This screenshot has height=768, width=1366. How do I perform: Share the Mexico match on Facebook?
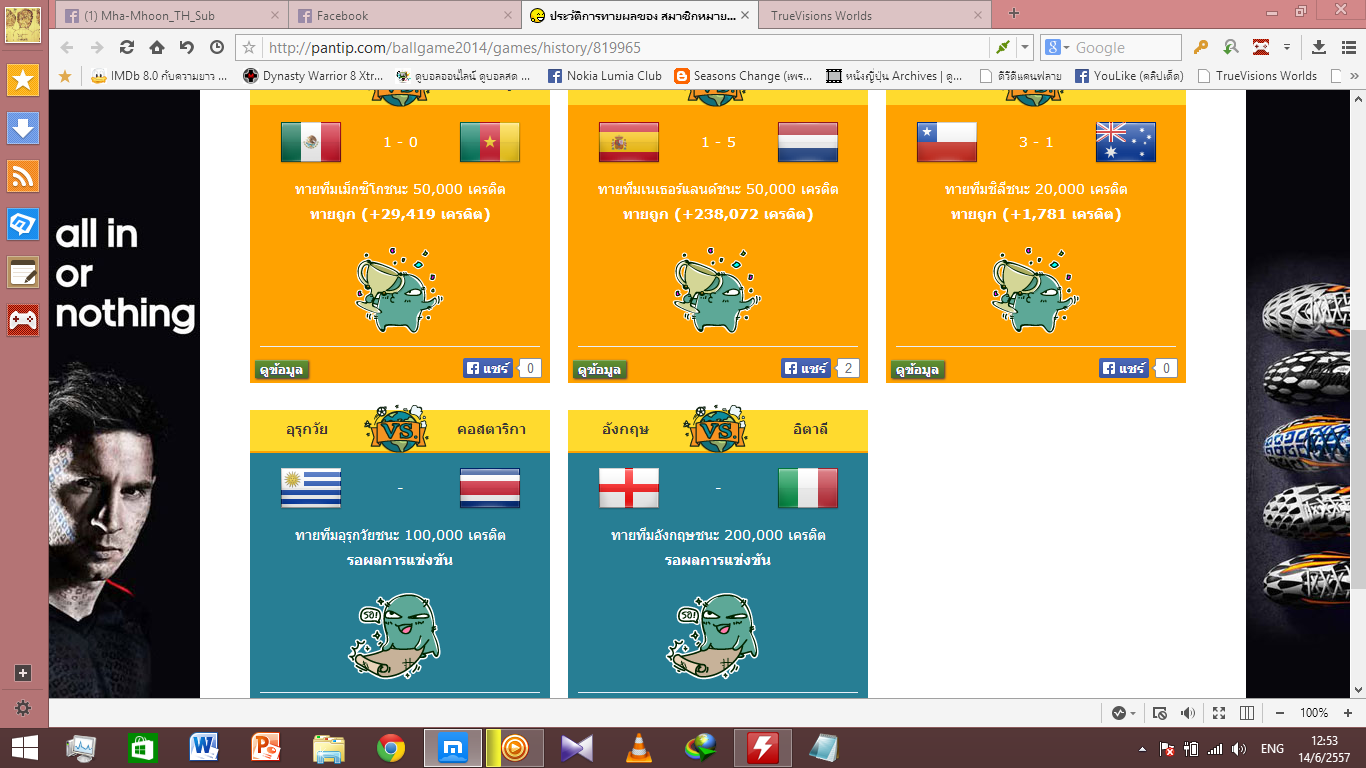pos(488,368)
